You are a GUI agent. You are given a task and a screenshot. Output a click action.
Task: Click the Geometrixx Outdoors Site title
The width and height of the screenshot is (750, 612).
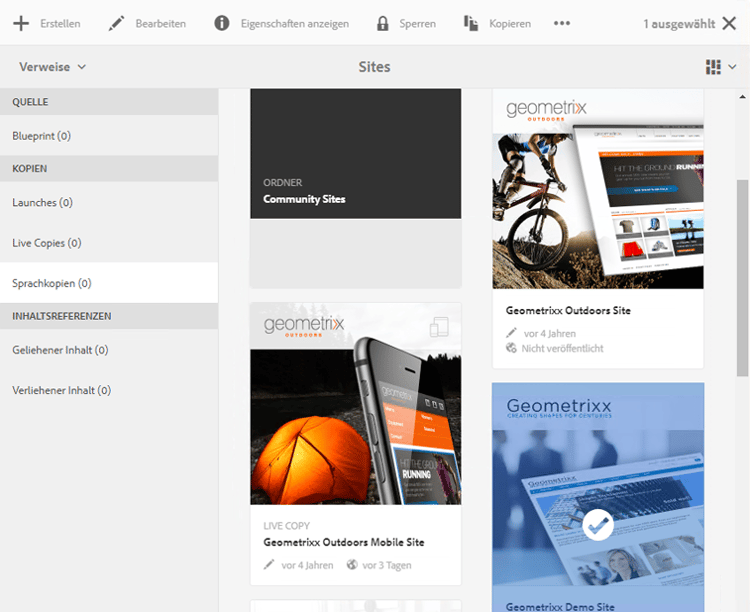pyautogui.click(x=568, y=311)
